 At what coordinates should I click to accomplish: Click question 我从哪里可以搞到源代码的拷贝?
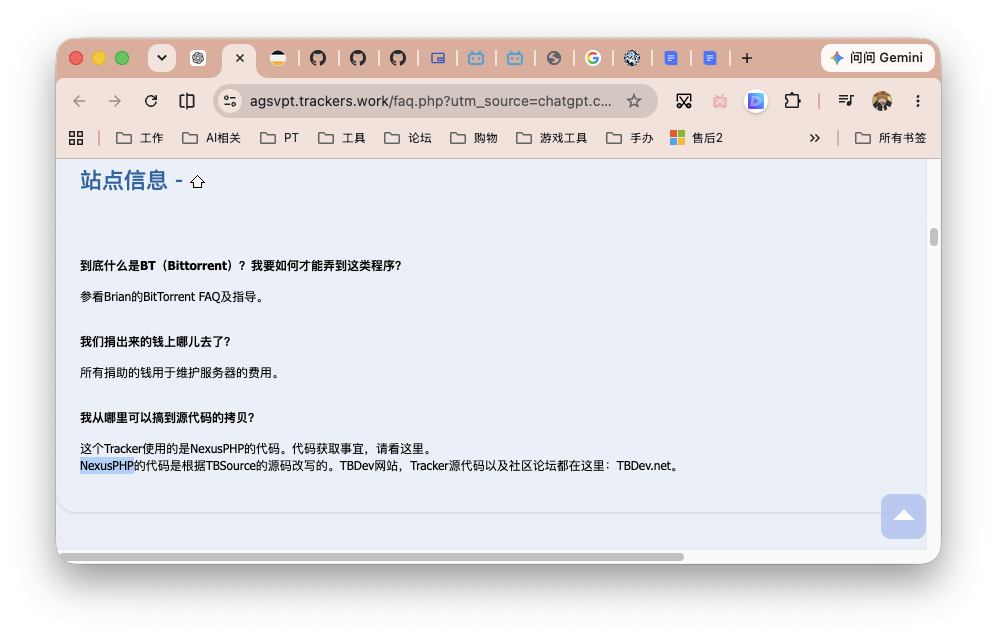167,418
